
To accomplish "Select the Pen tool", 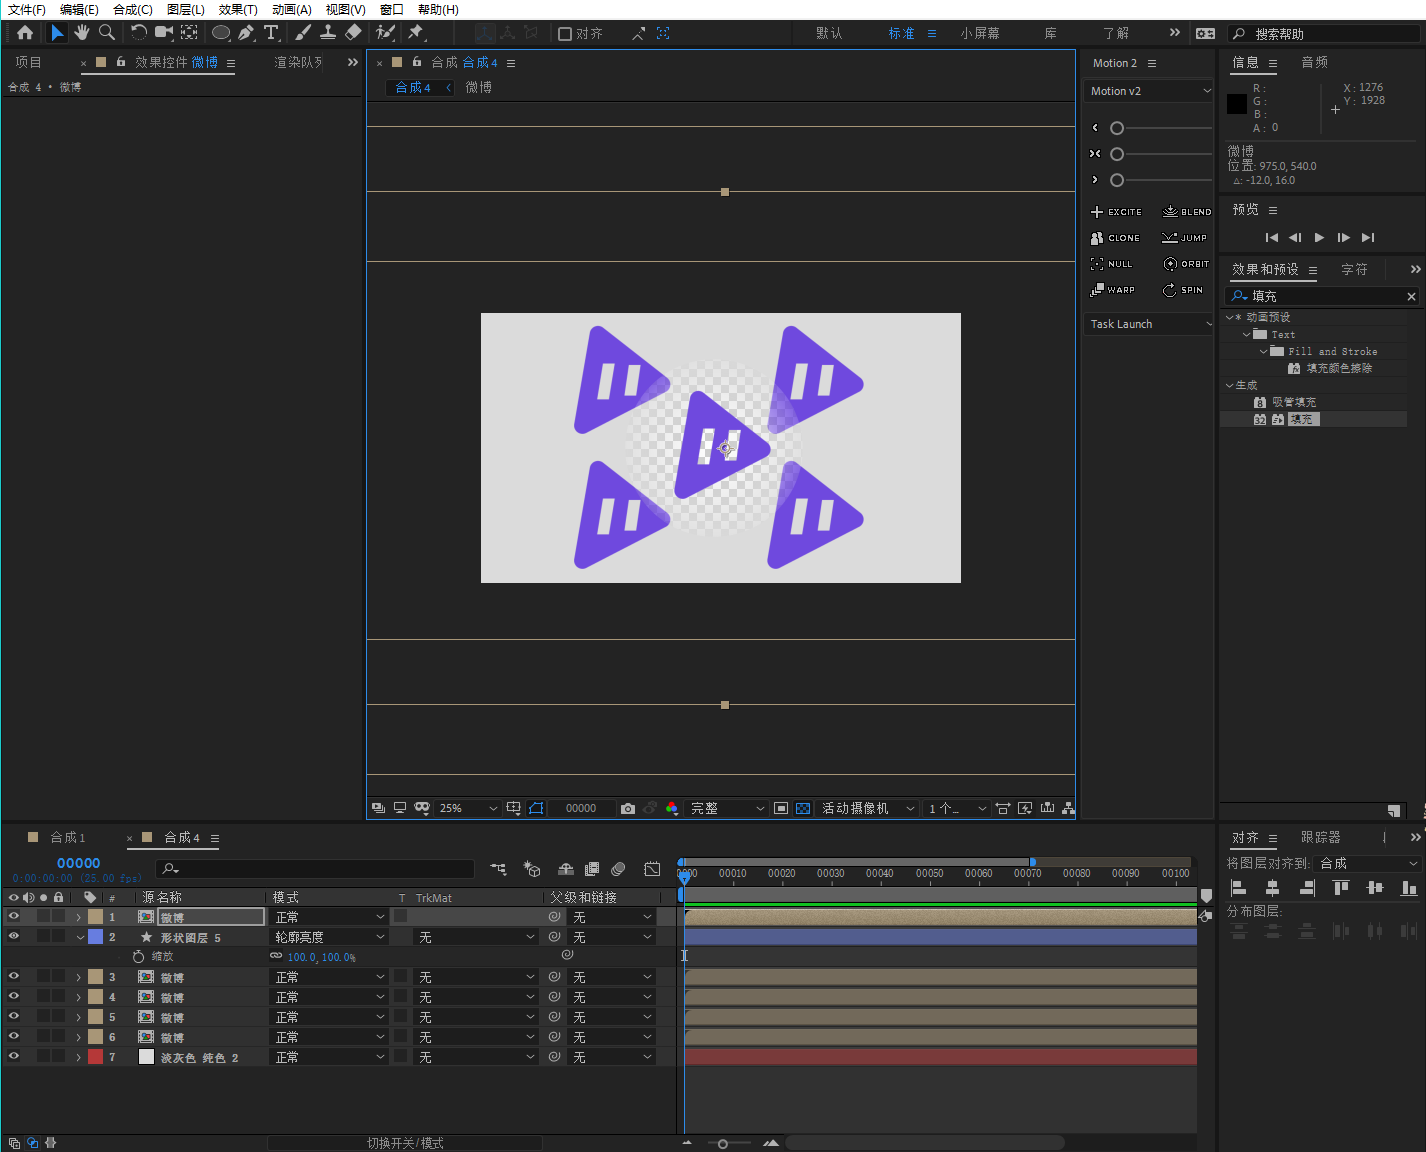I will pyautogui.click(x=246, y=33).
